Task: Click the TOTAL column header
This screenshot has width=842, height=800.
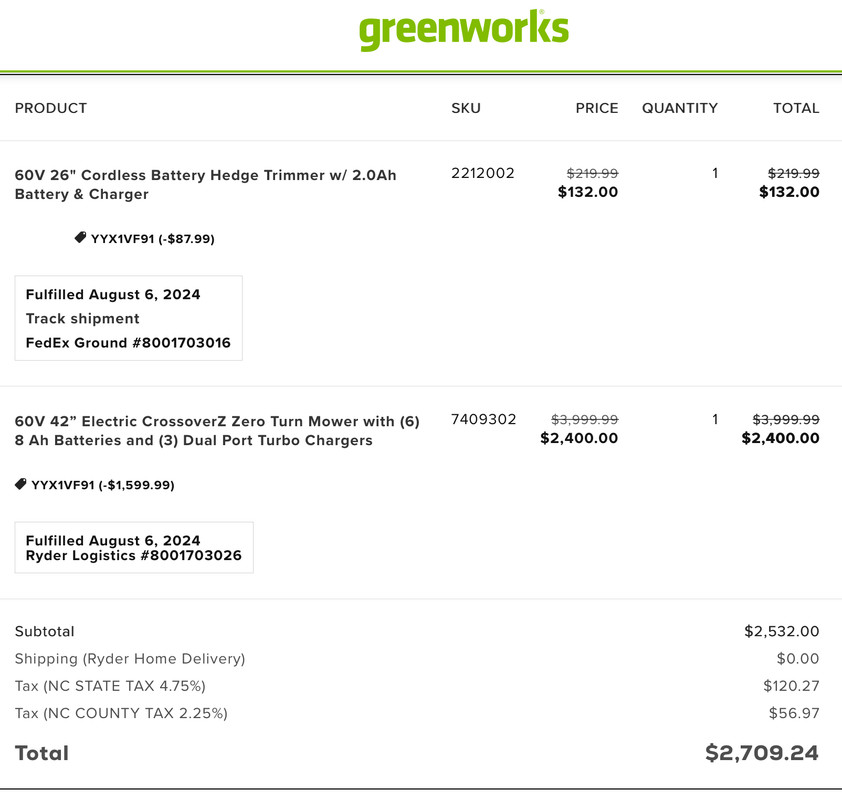Action: pyautogui.click(x=796, y=108)
